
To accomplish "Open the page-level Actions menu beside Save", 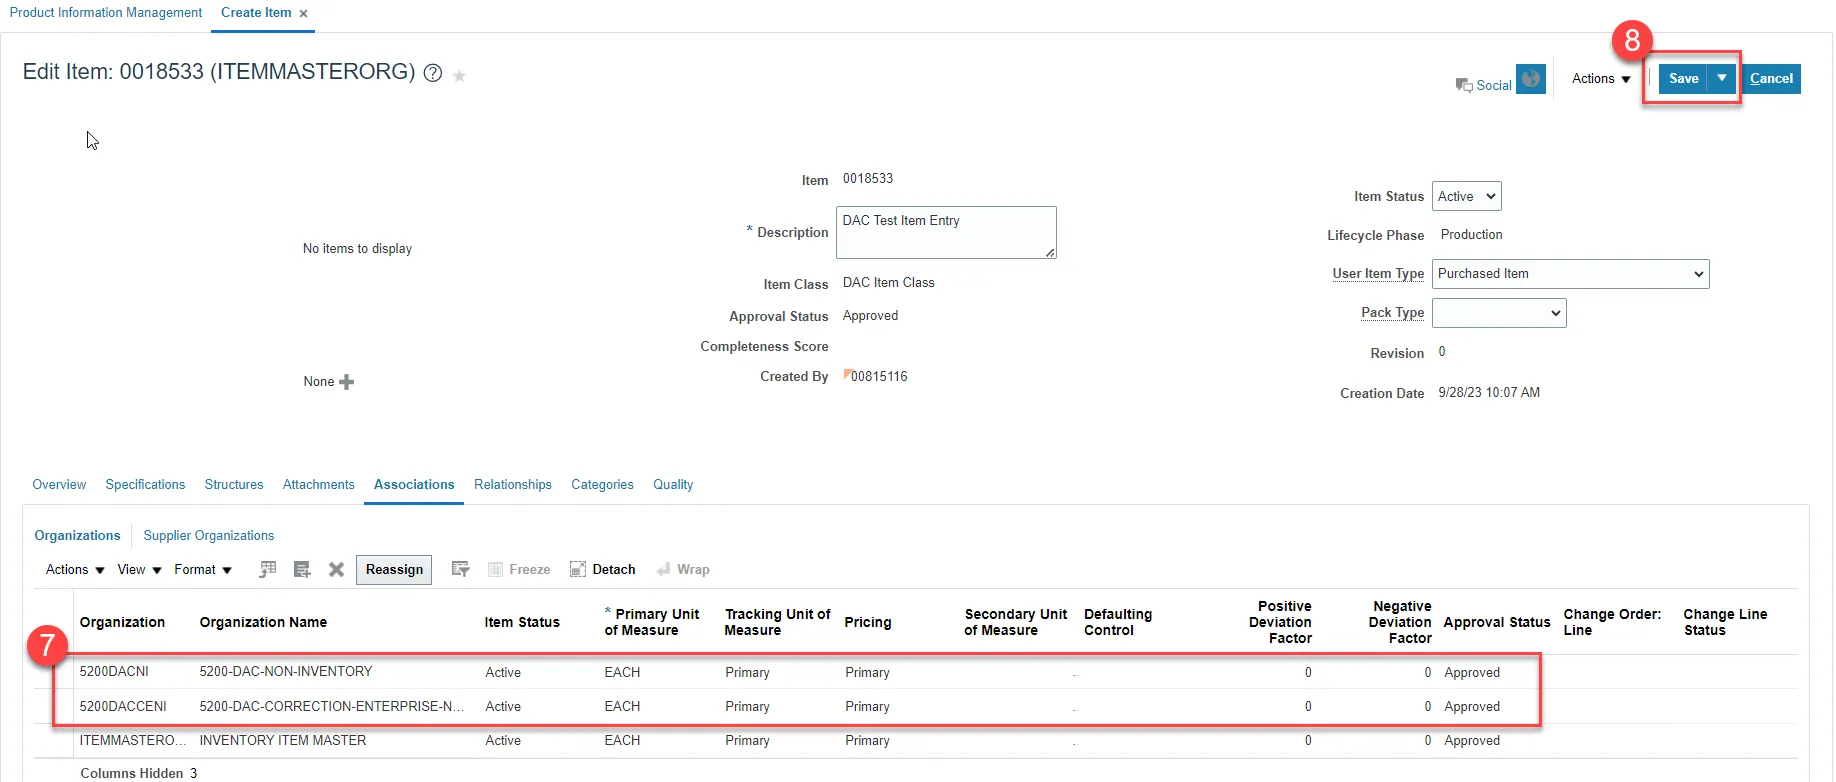I will [x=1601, y=79].
